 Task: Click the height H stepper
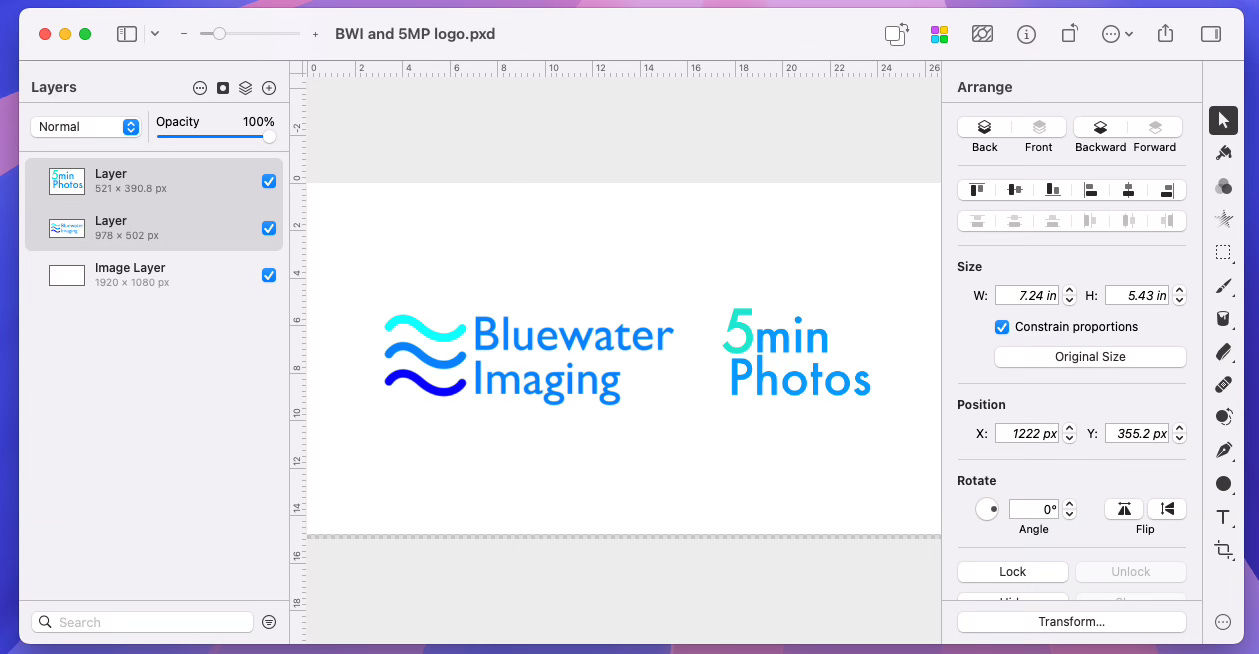1180,295
